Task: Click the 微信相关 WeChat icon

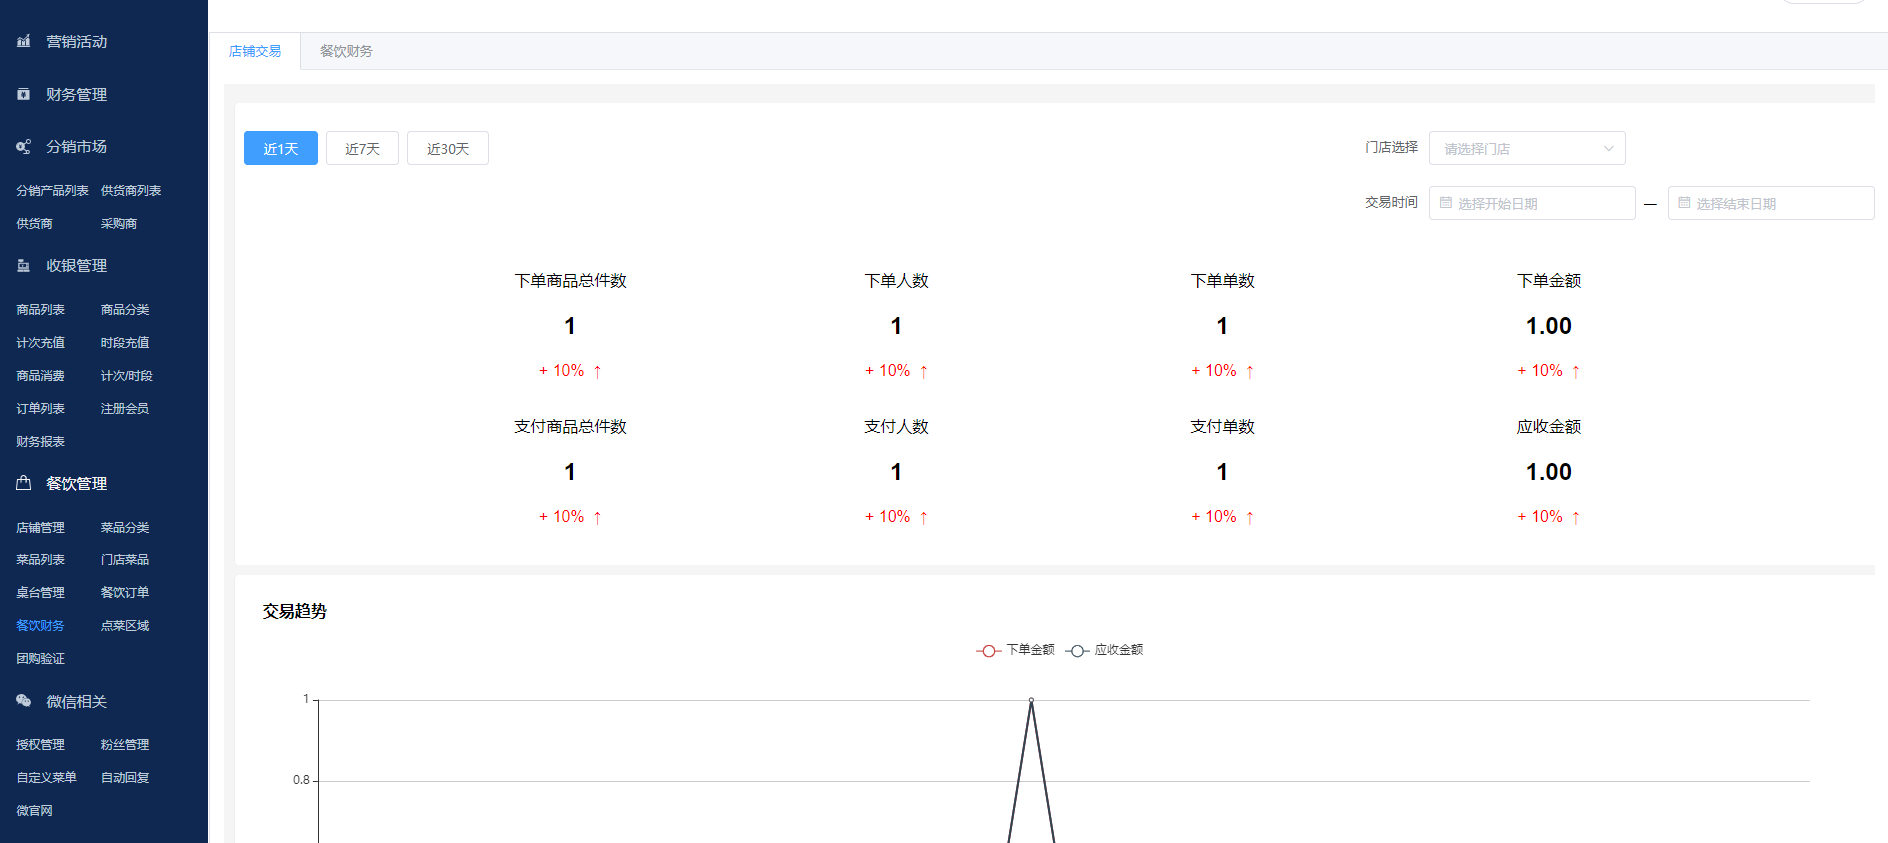Action: point(23,701)
